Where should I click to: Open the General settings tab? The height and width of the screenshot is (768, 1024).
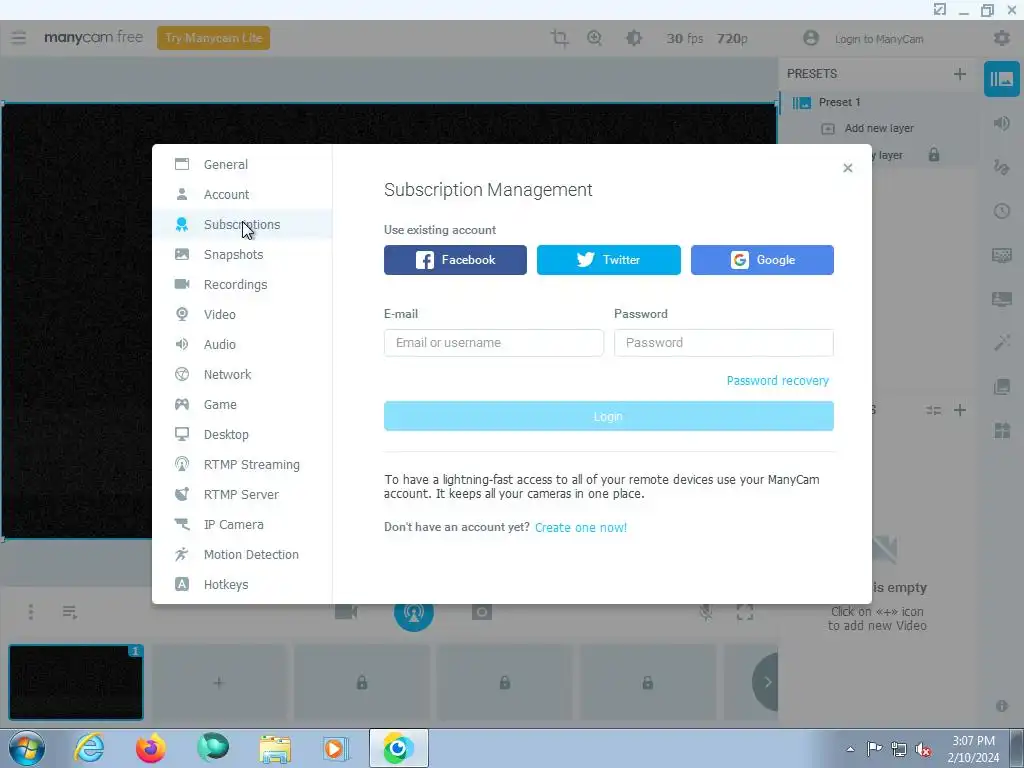pos(242,165)
